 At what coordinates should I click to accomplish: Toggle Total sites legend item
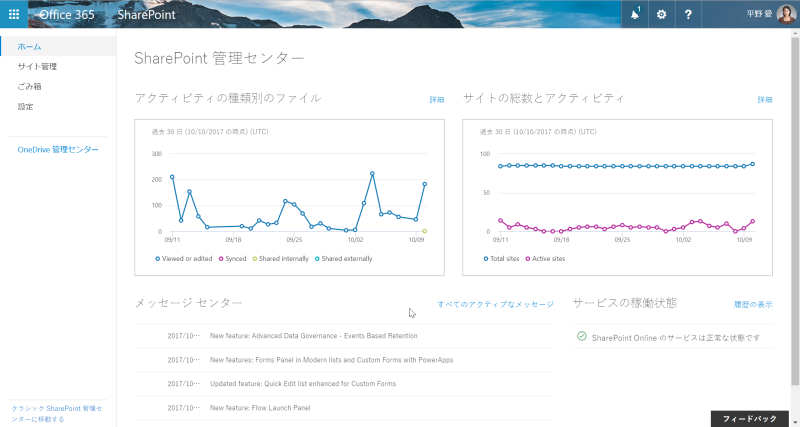pyautogui.click(x=501, y=259)
